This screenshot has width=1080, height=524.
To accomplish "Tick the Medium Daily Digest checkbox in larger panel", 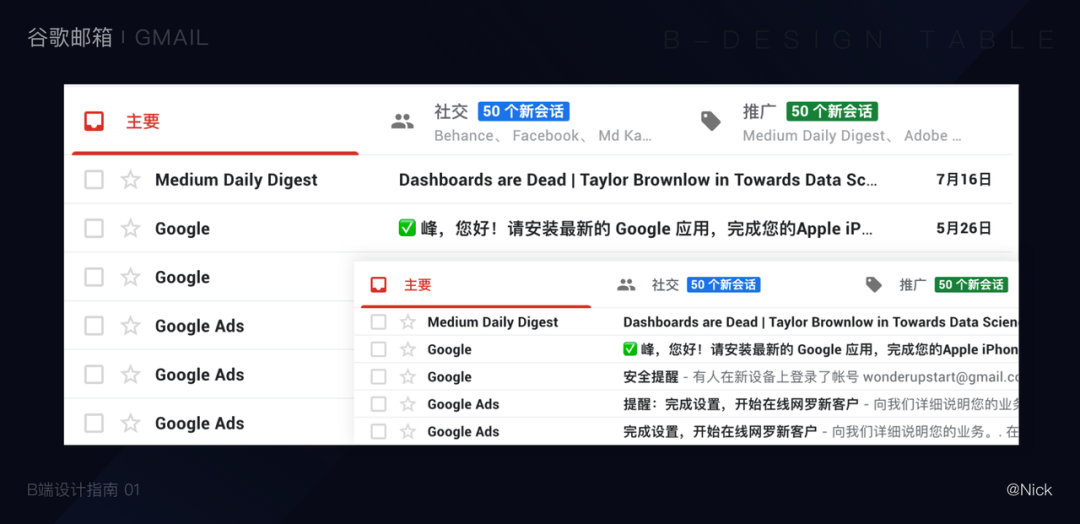I will pyautogui.click(x=94, y=180).
